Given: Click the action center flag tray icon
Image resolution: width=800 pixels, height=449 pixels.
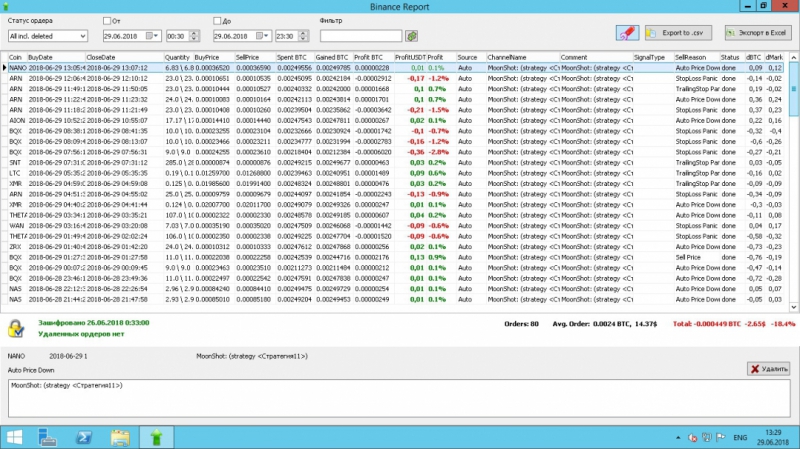Looking at the screenshot, I should (x=721, y=437).
